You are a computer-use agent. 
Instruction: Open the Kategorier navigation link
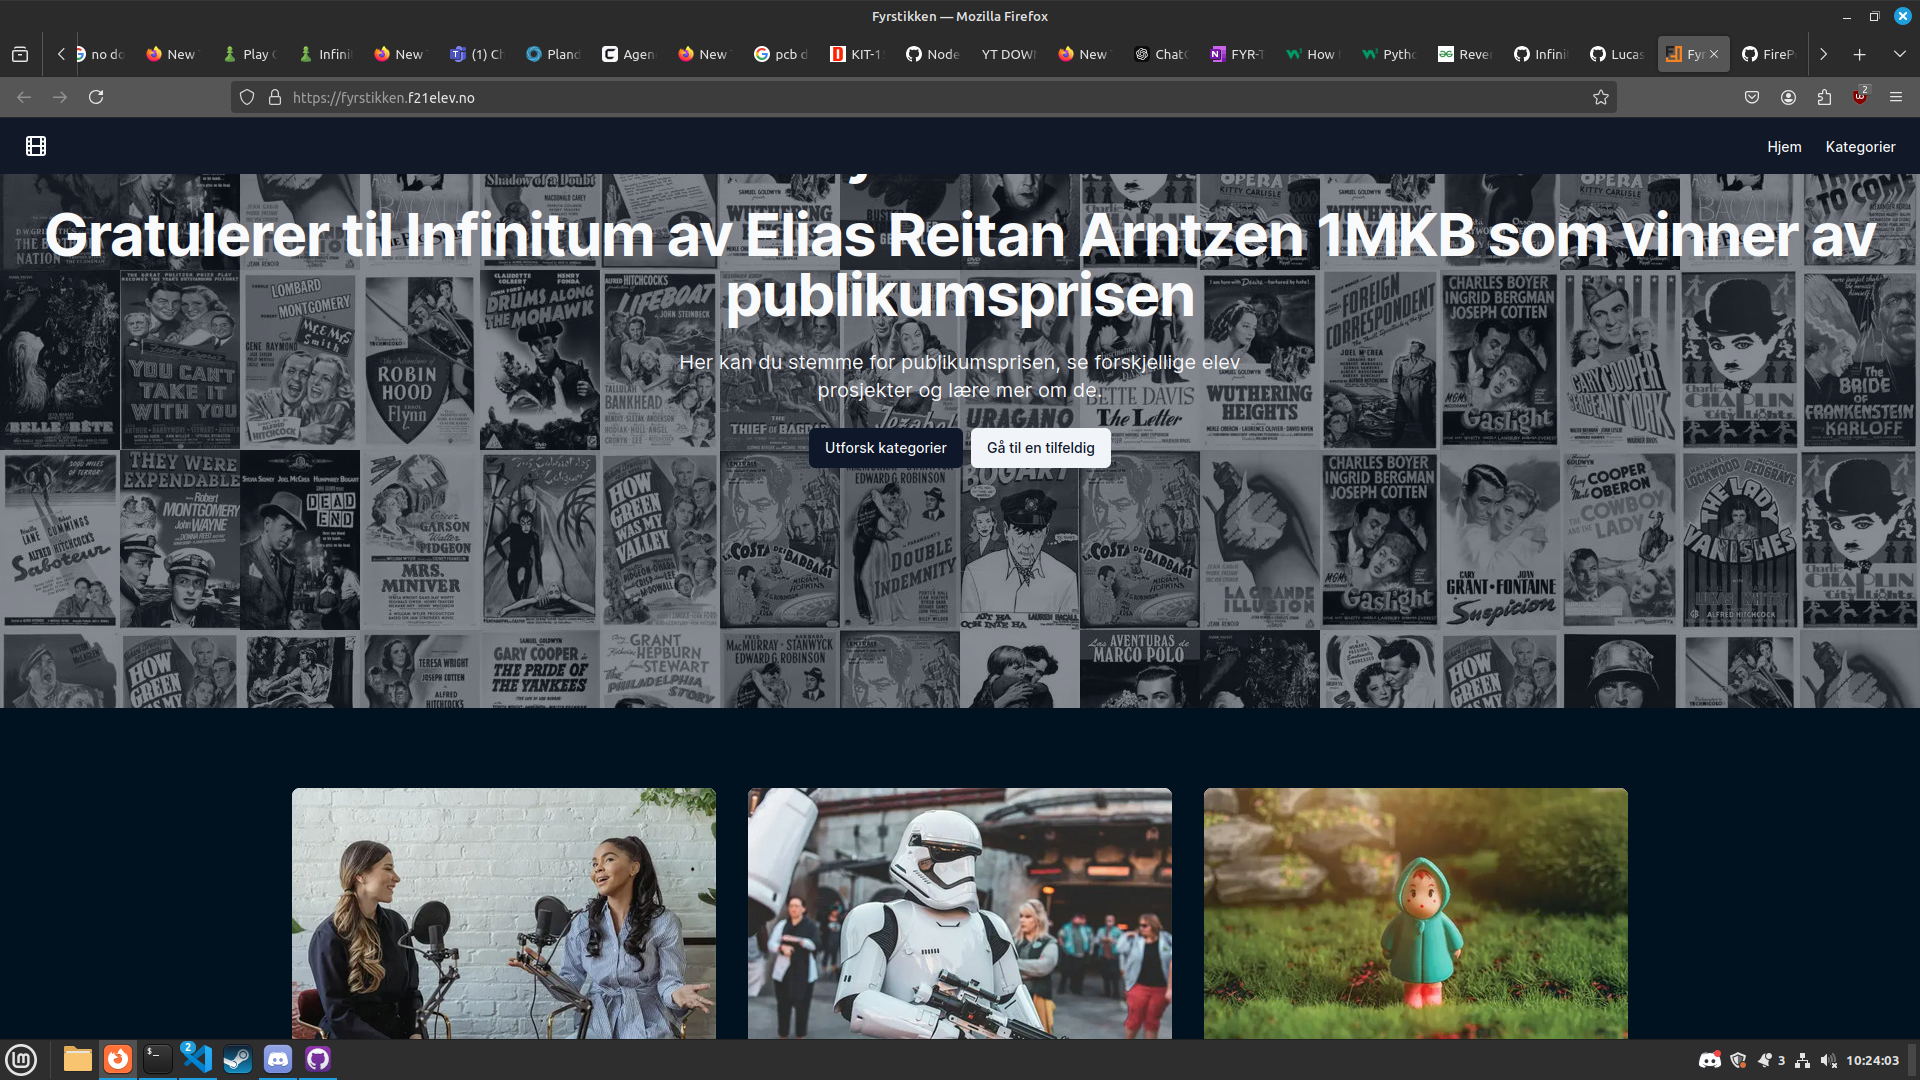1860,147
